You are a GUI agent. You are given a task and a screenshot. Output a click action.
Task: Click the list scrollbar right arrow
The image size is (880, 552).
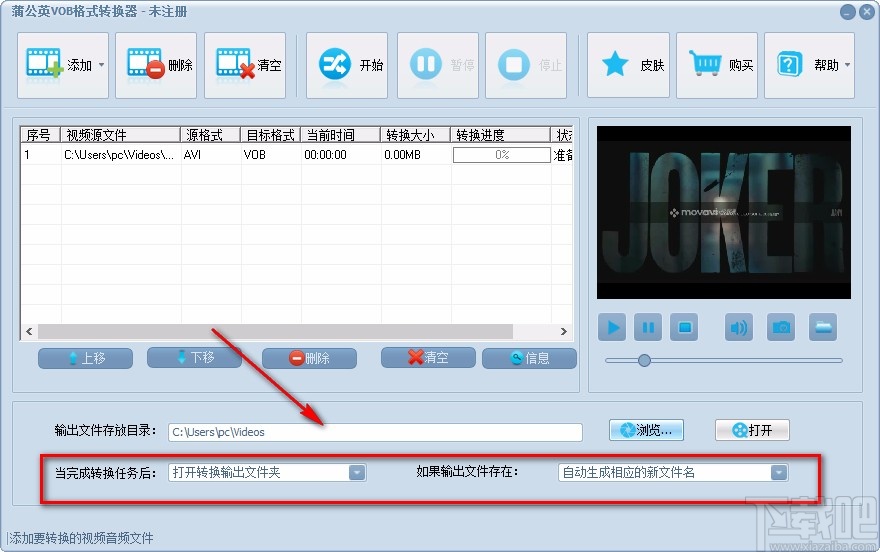click(563, 332)
